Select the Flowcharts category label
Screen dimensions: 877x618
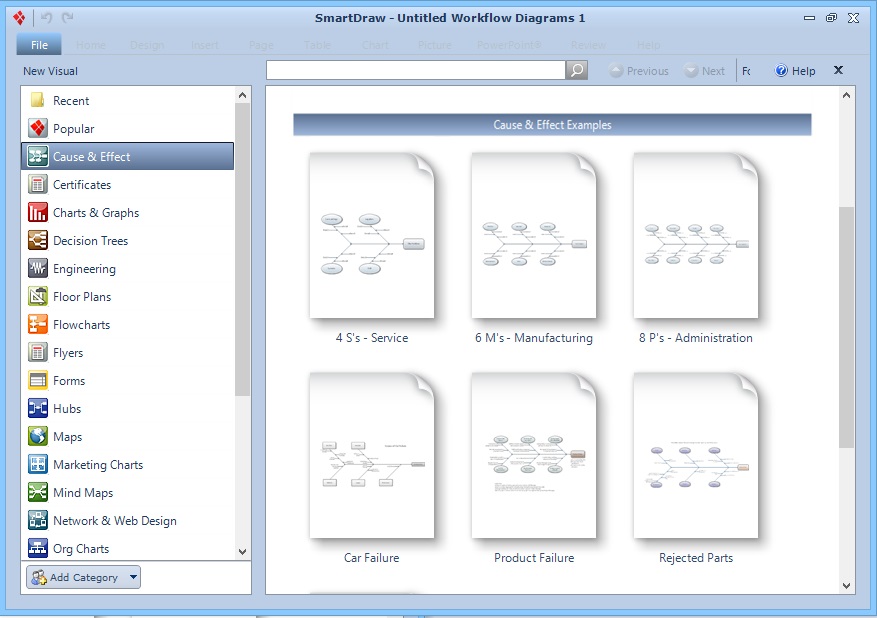[82, 325]
